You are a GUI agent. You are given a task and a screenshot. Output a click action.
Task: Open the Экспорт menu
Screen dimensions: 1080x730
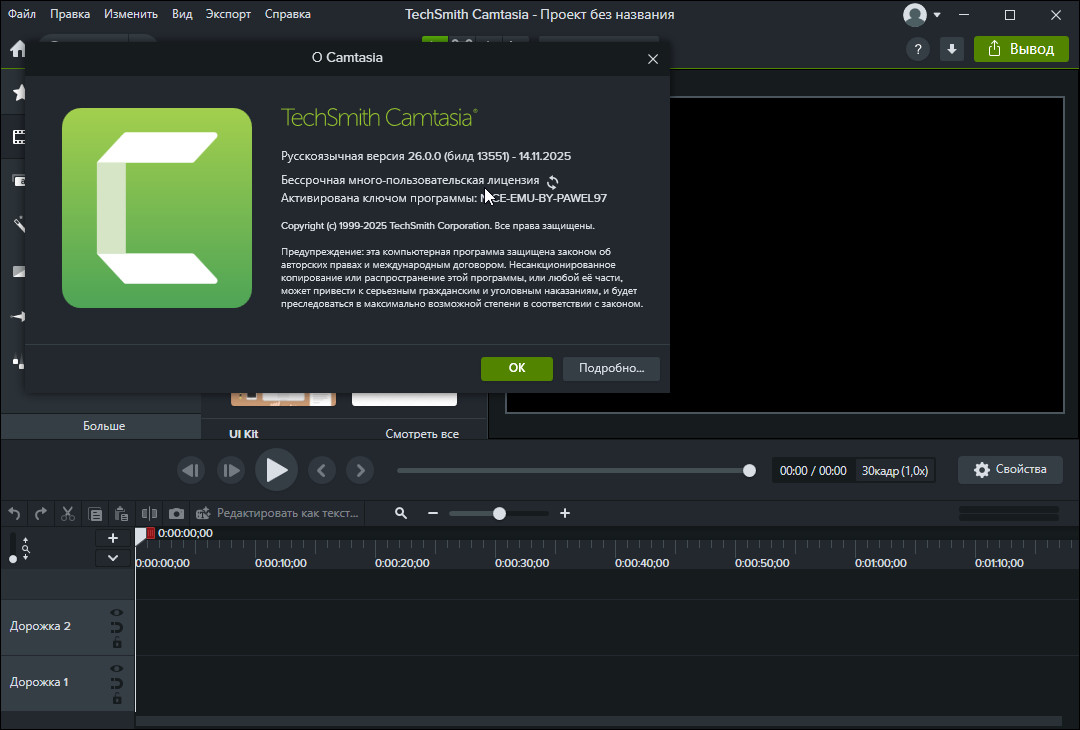pos(228,14)
